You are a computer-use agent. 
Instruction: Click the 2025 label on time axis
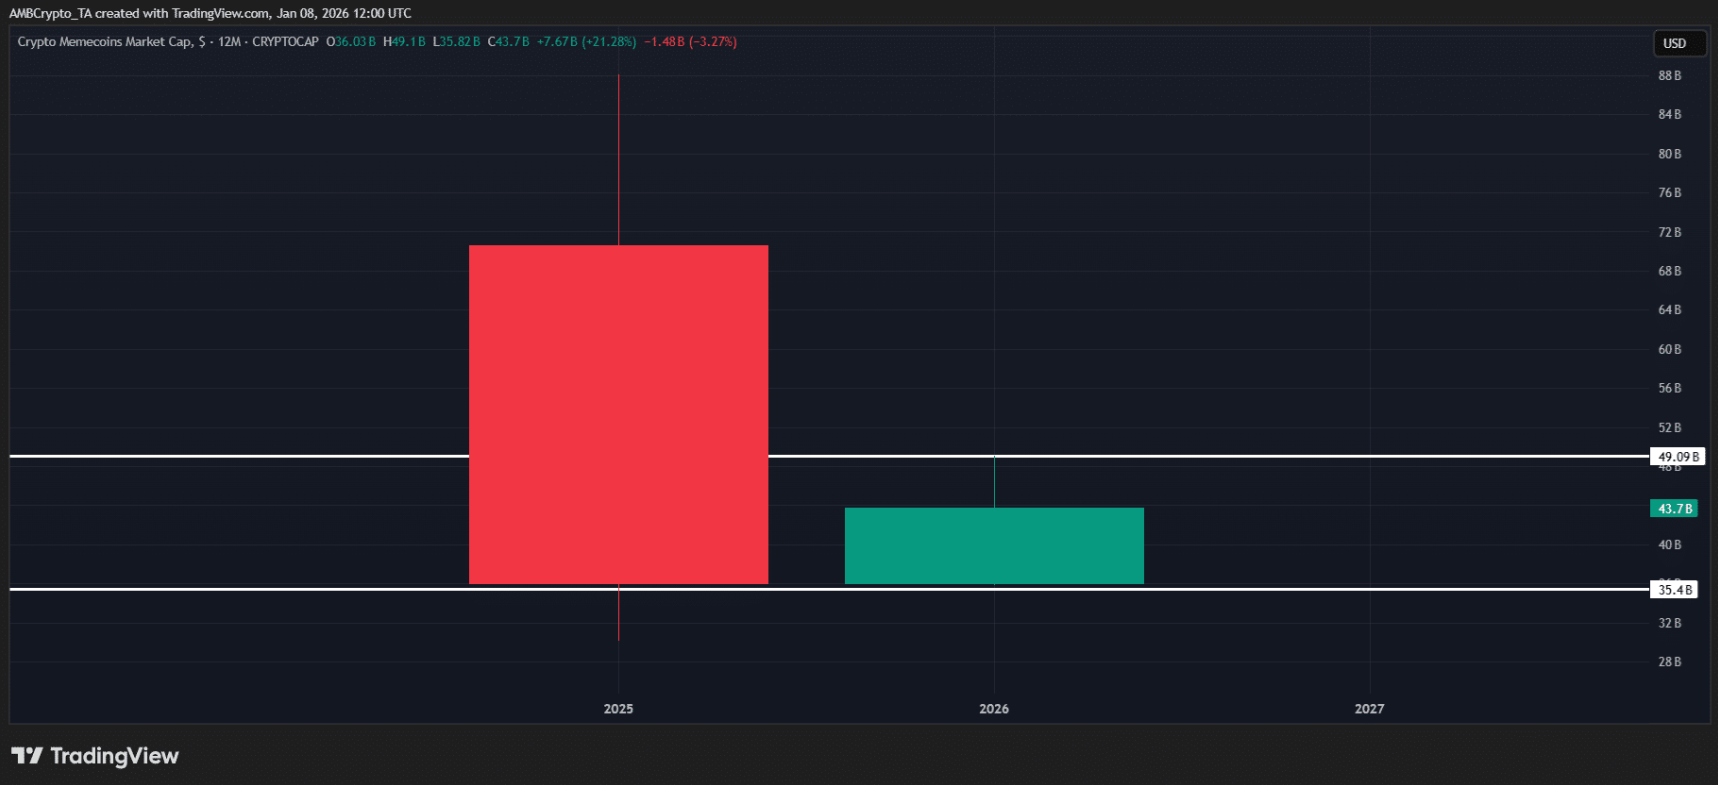618,709
